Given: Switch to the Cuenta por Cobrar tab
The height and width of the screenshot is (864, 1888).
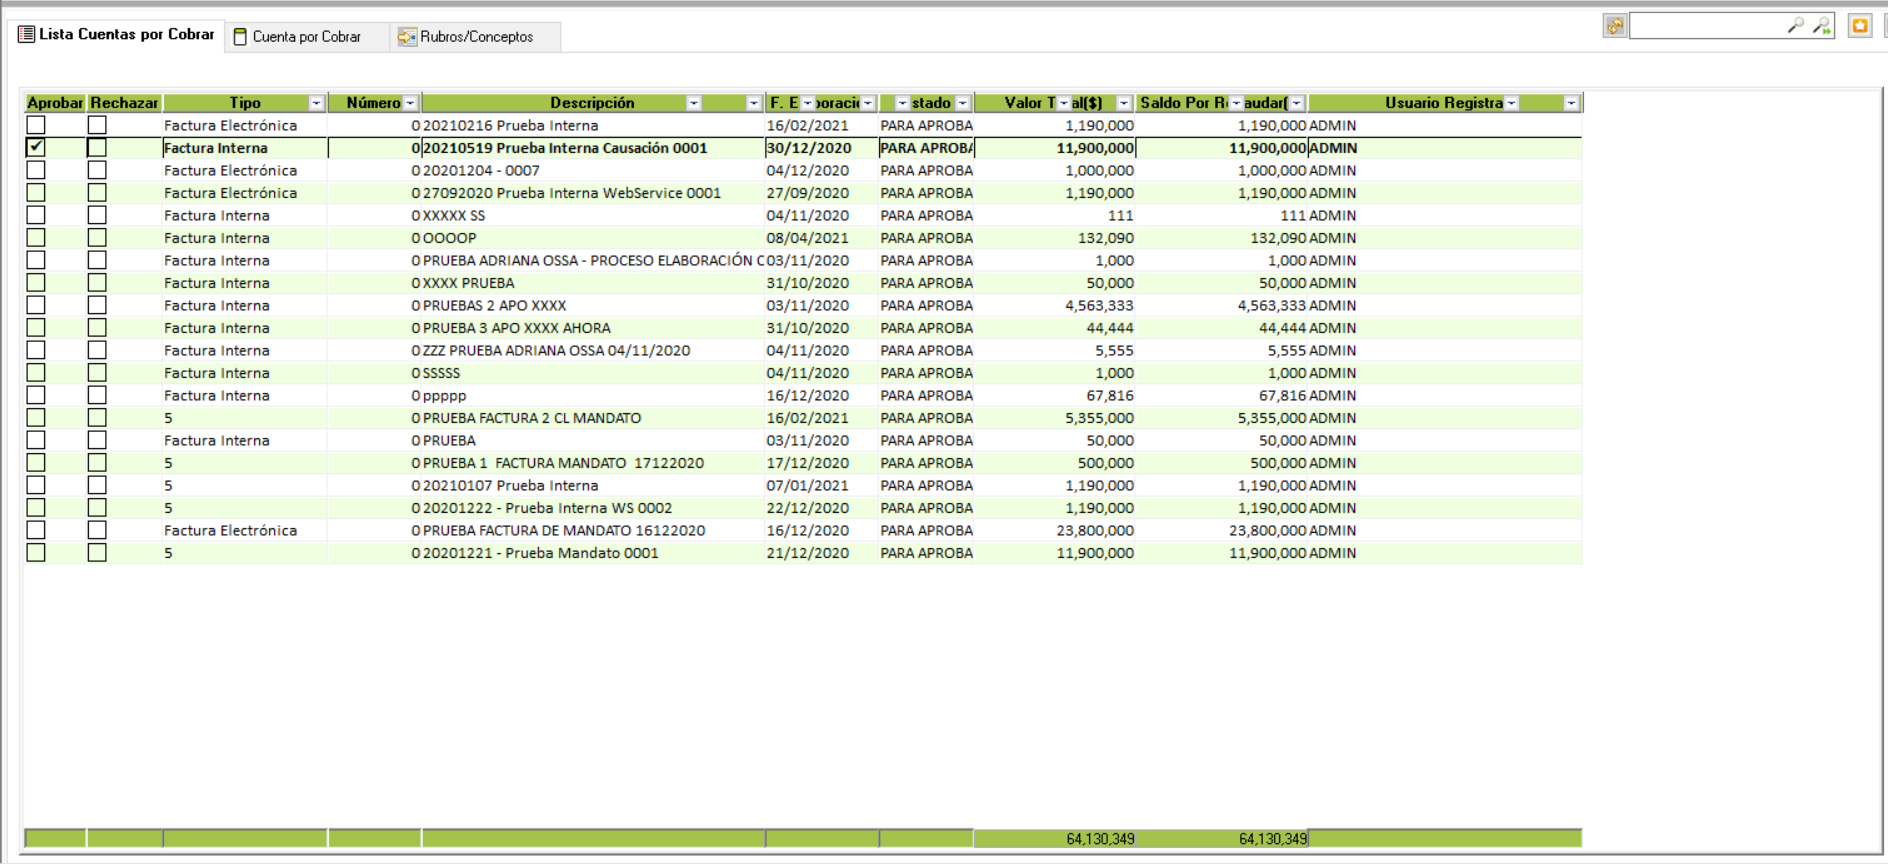Looking at the screenshot, I should pyautogui.click(x=306, y=37).
